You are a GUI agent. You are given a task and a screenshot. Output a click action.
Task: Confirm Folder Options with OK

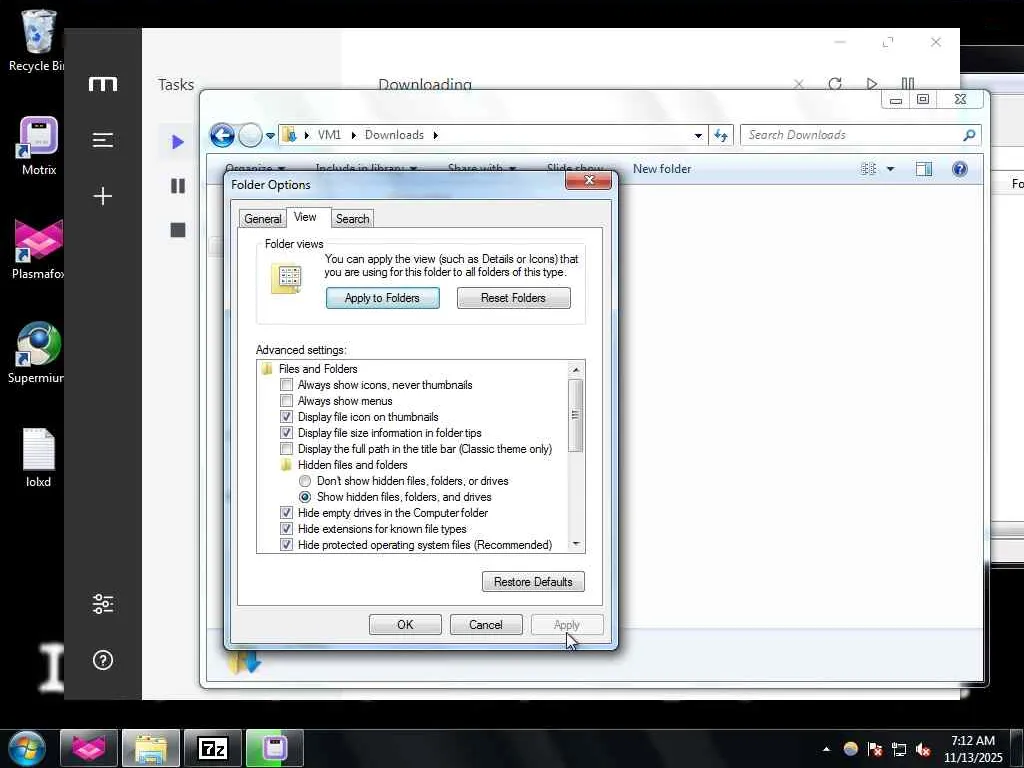tap(405, 624)
